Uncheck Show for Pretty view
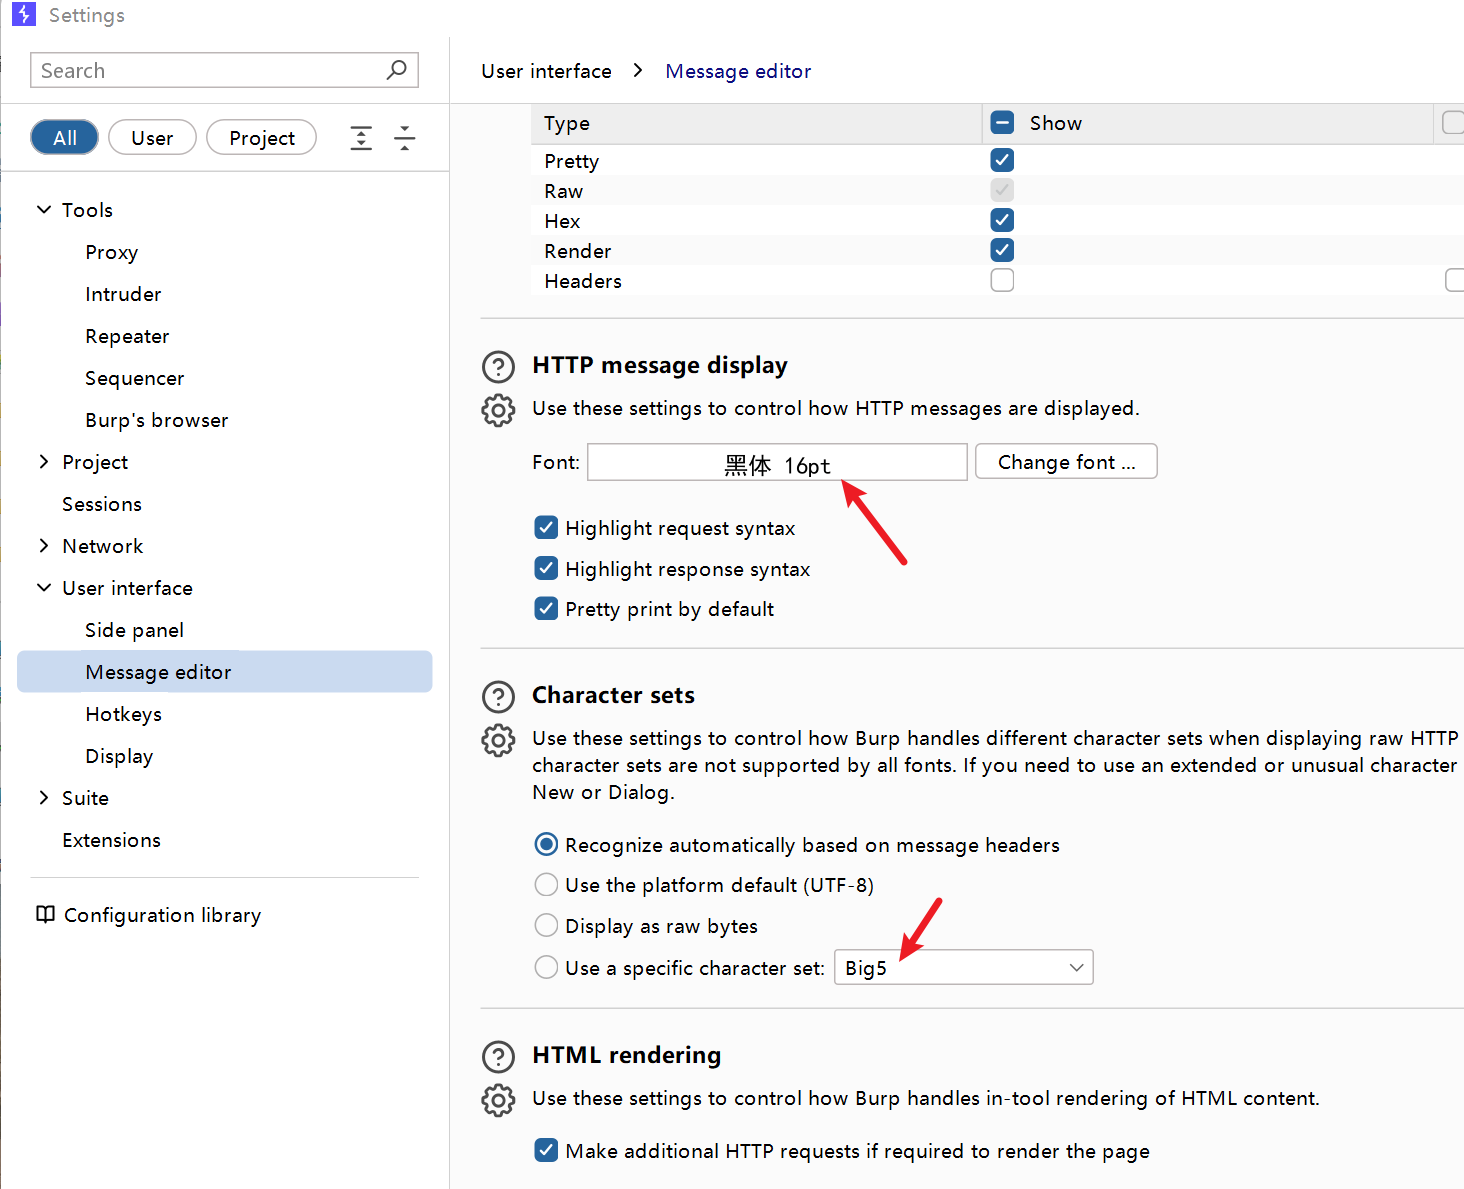Image resolution: width=1464 pixels, height=1189 pixels. tap(1002, 160)
